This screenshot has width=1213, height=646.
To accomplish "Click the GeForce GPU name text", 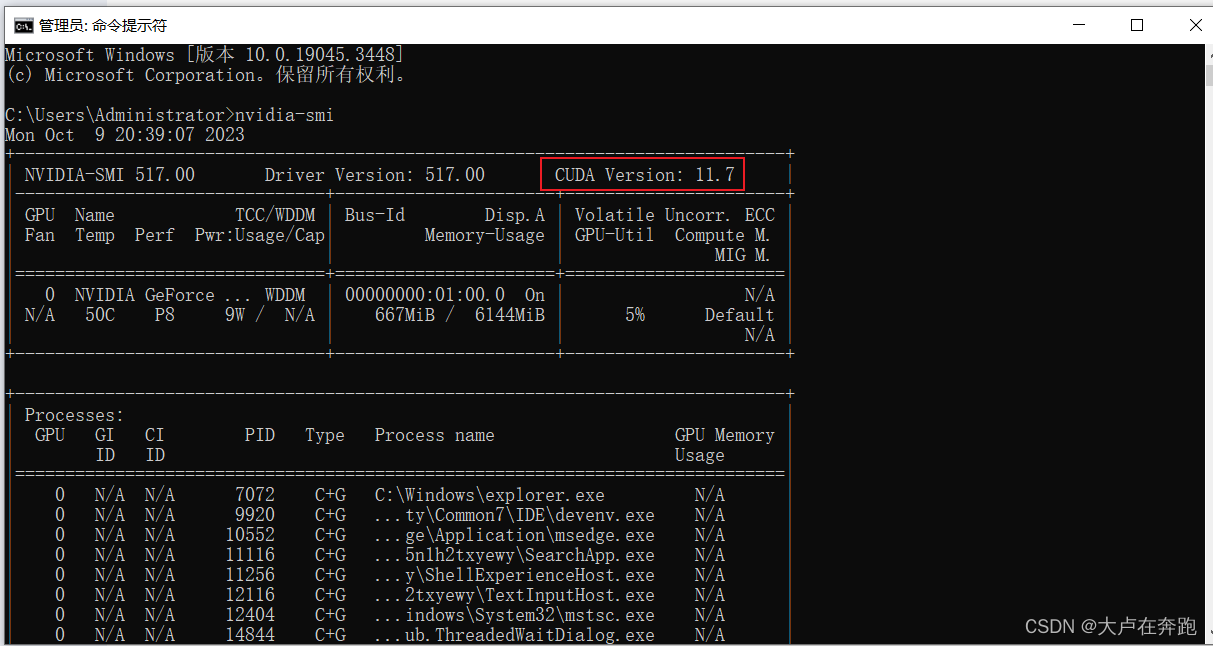I will 180,294.
